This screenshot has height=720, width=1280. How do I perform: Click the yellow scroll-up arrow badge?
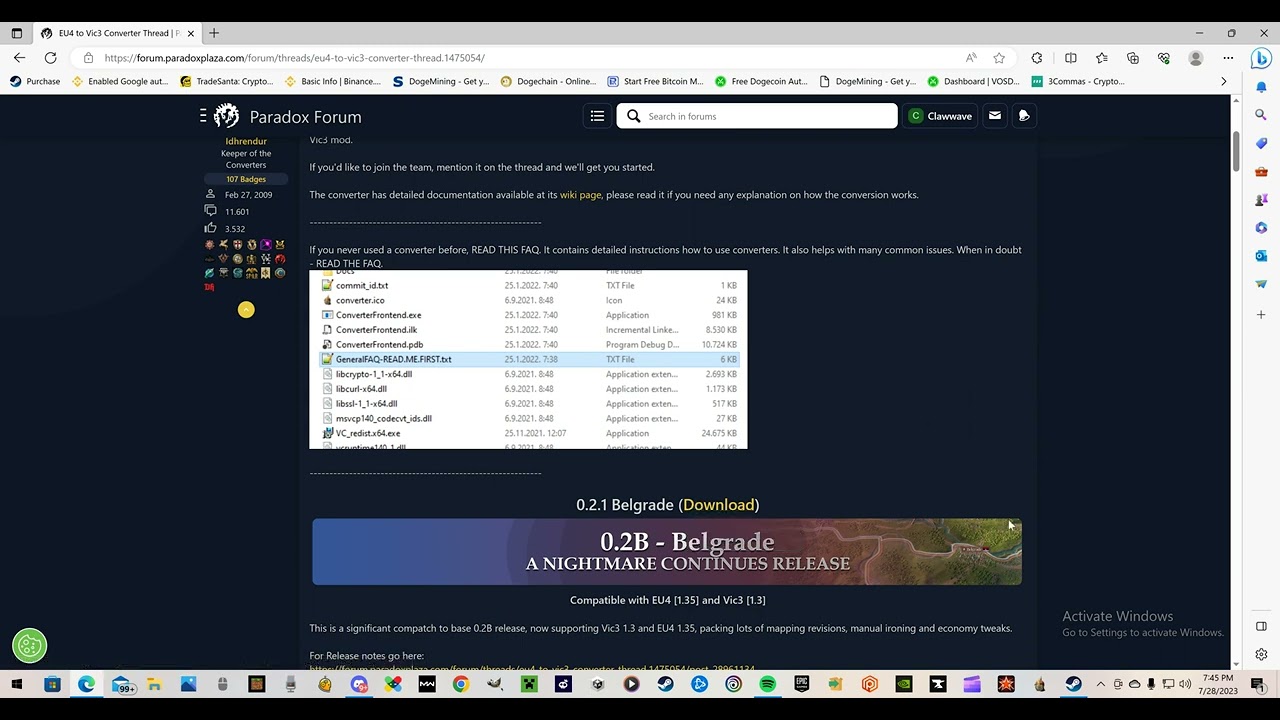click(x=246, y=310)
